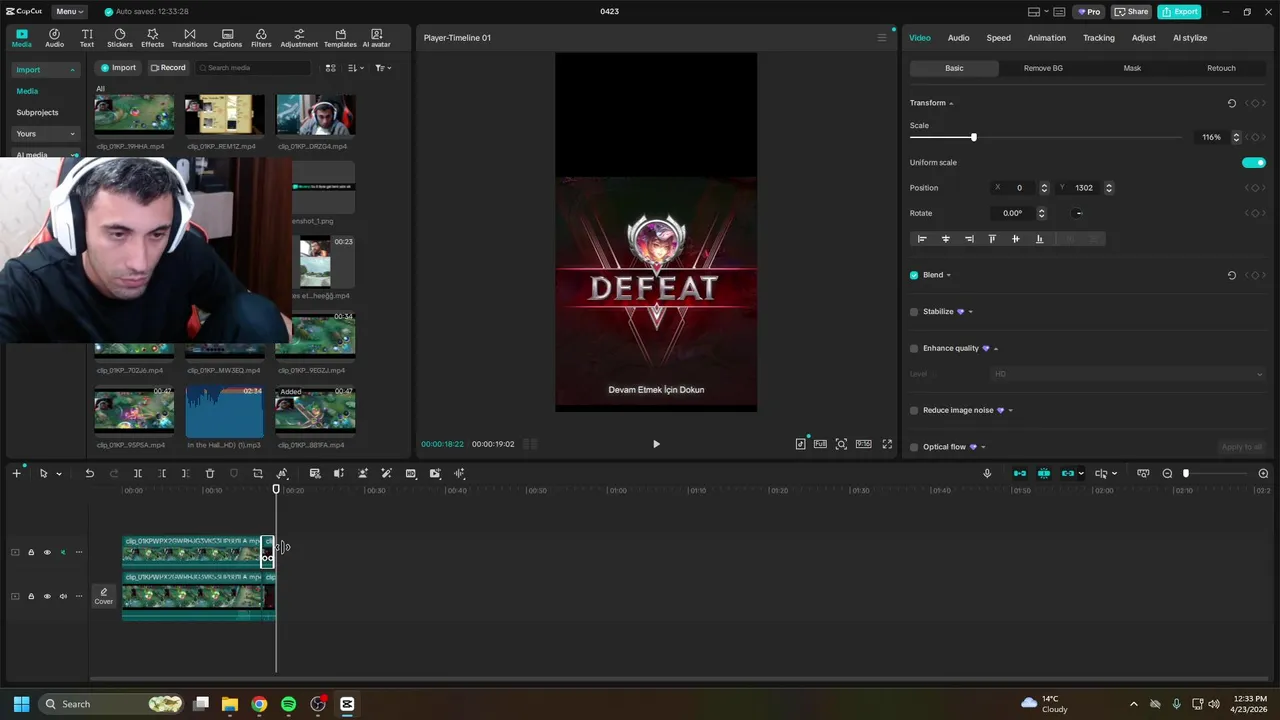Screen dimensions: 1280x720
Task: Enable the Reduce image noise checkbox
Action: coord(914,410)
